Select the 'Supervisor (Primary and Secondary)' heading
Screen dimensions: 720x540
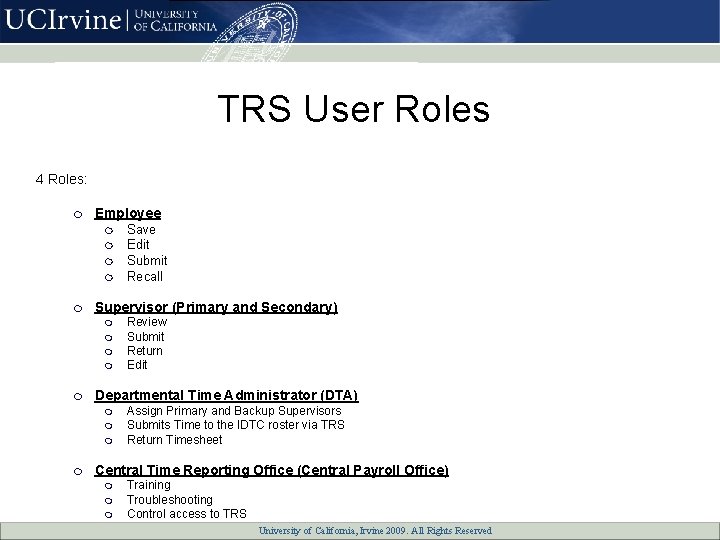tap(216, 307)
